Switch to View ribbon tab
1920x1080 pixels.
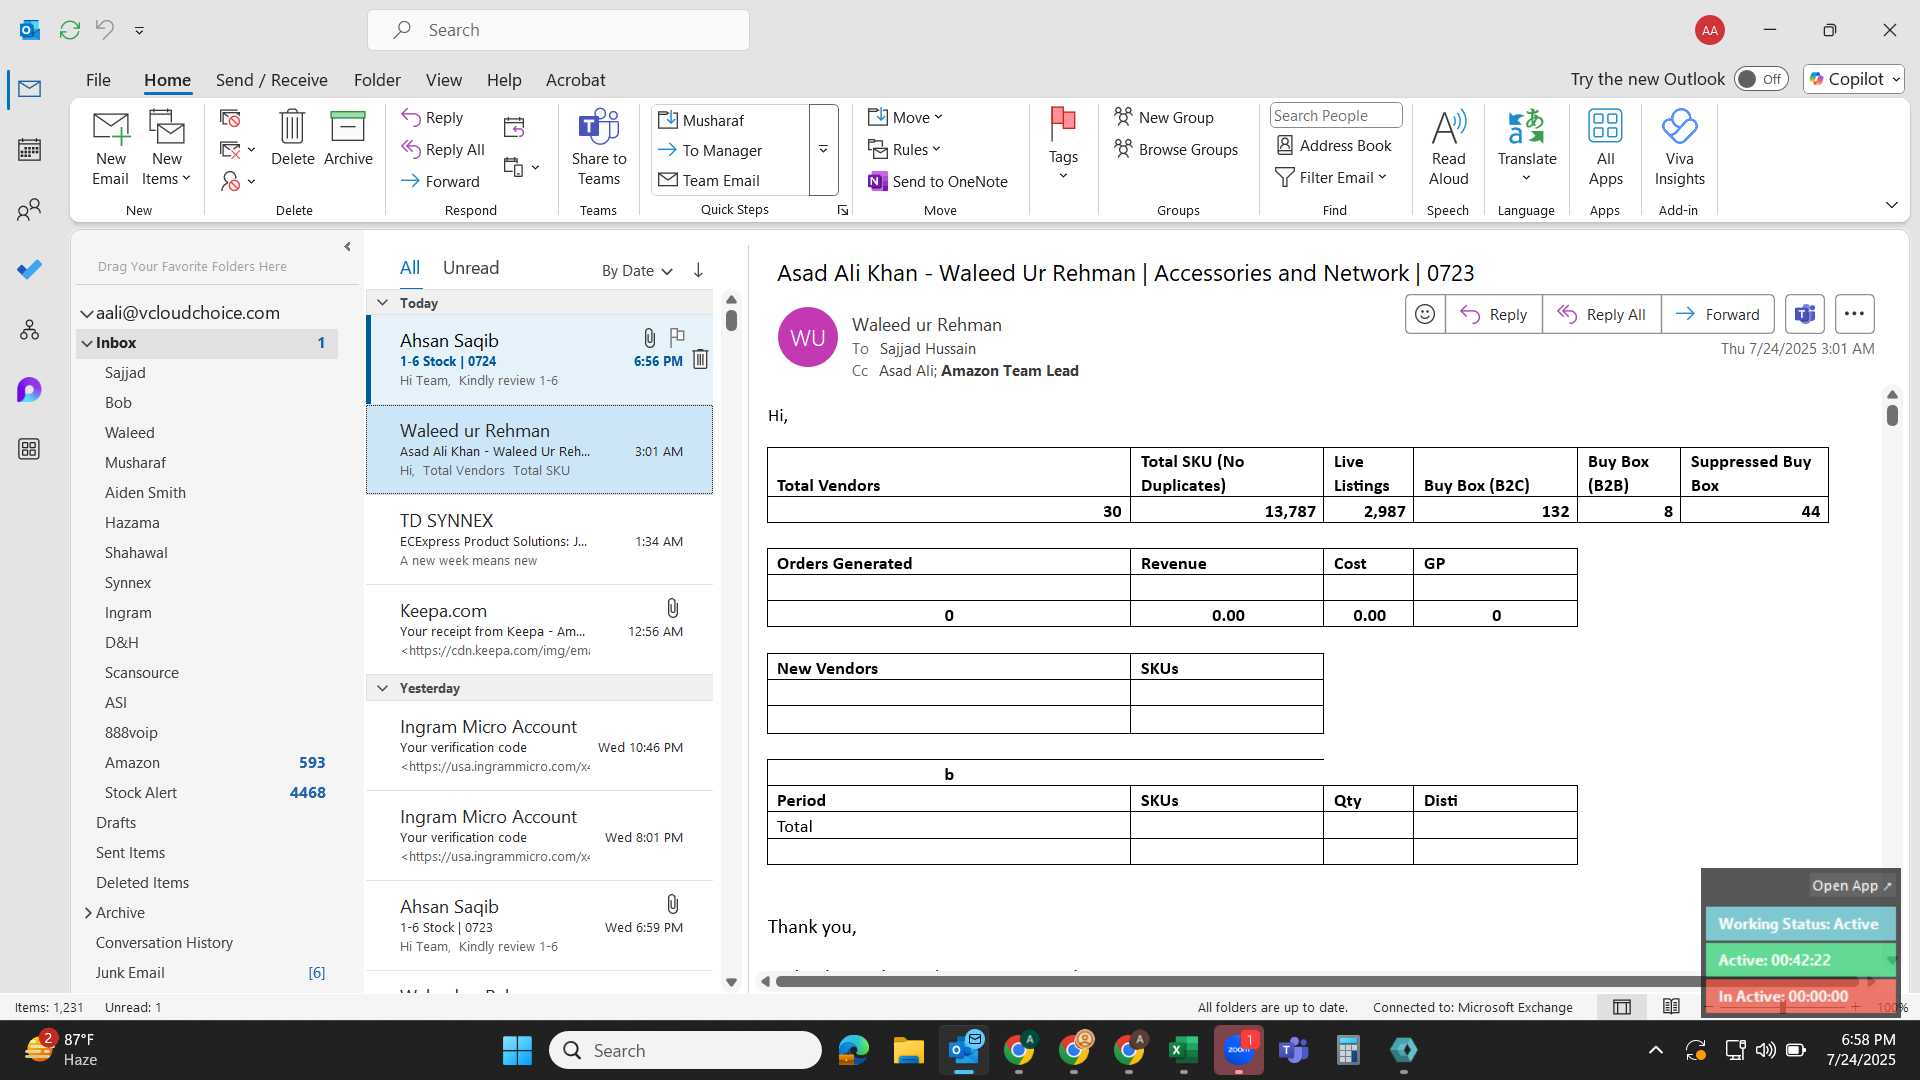tap(444, 80)
